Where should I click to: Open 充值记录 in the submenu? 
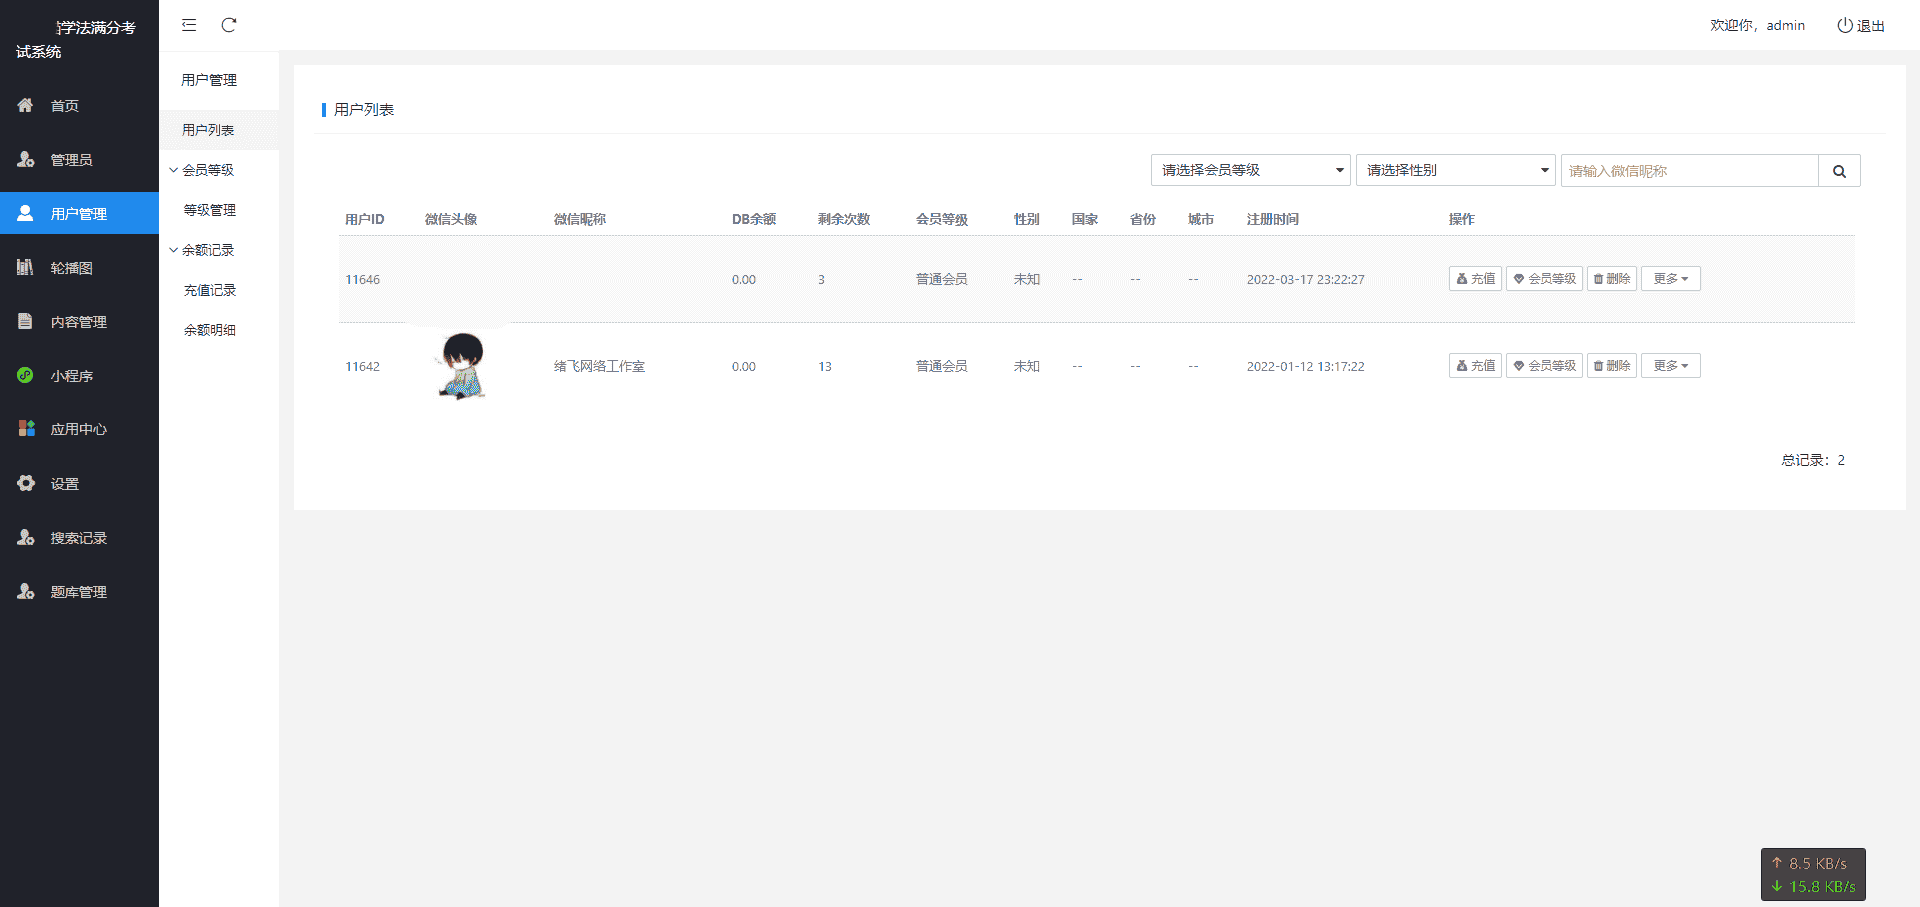pyautogui.click(x=210, y=290)
